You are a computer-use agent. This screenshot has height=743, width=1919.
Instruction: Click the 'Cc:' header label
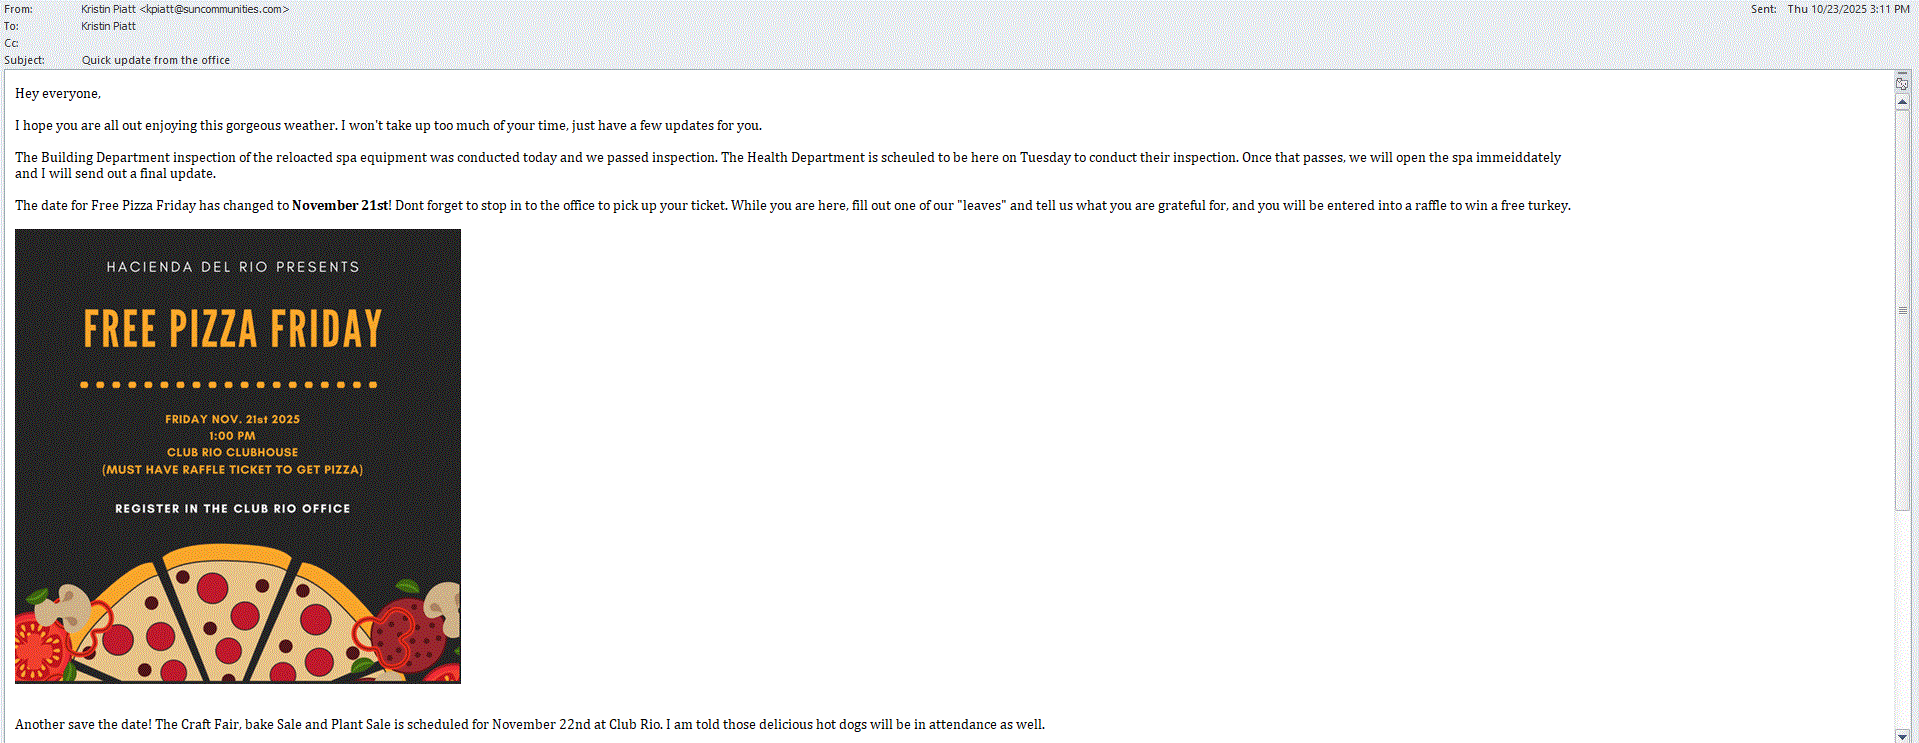click(x=12, y=43)
